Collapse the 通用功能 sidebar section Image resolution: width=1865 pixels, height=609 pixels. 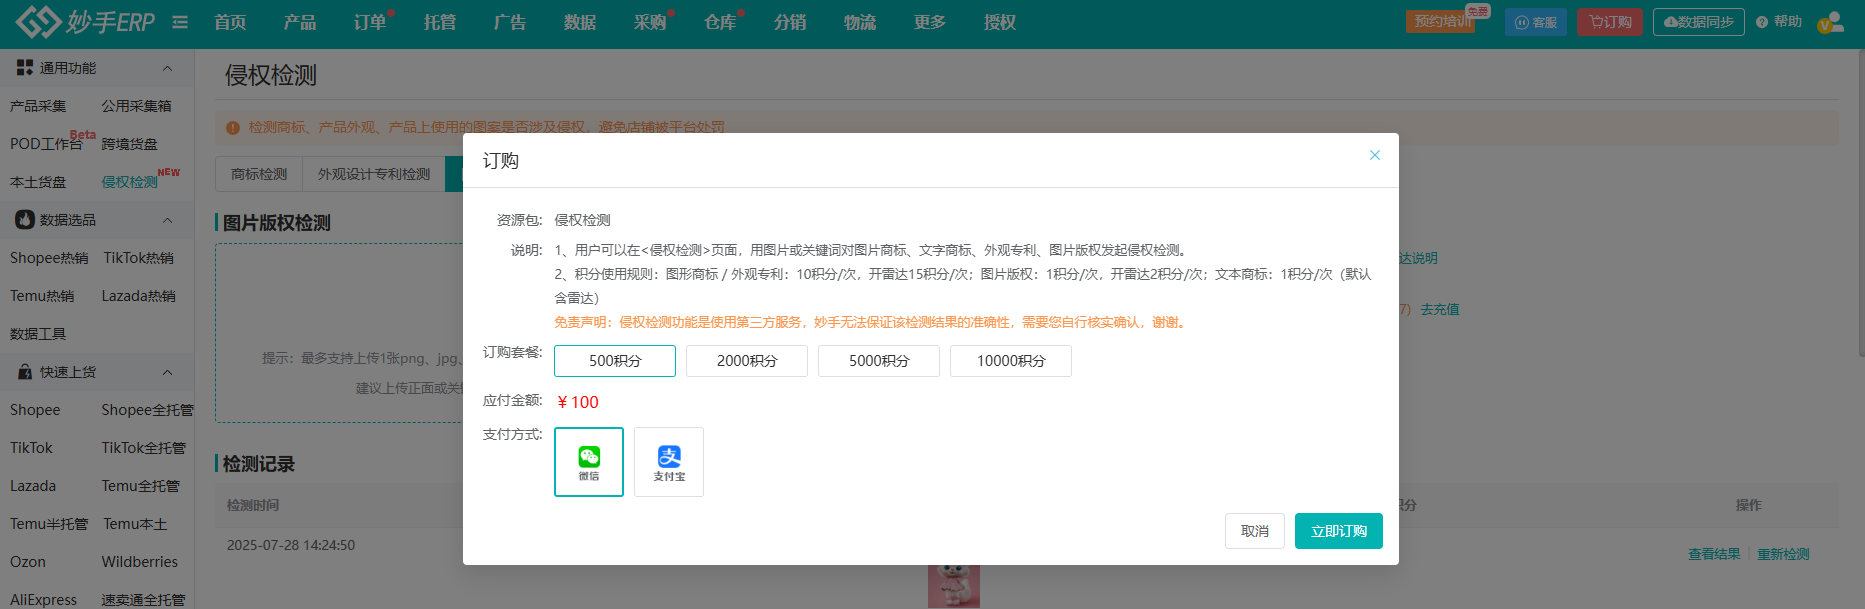[x=167, y=68]
